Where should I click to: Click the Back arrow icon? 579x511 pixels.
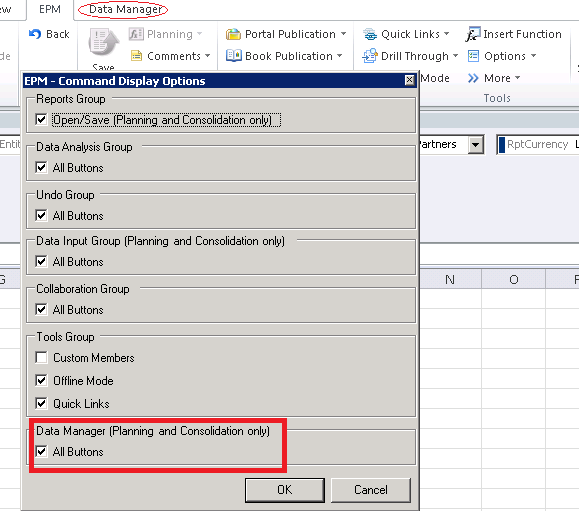click(x=35, y=34)
